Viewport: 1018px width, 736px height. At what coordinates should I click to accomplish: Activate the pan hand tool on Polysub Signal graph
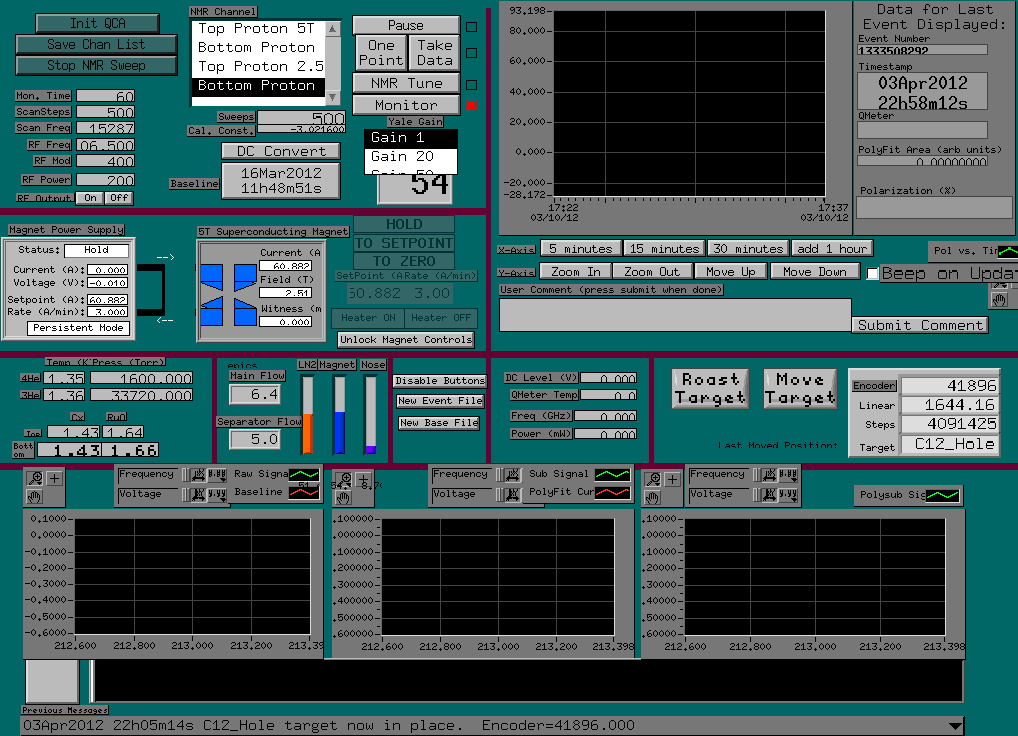[x=653, y=498]
